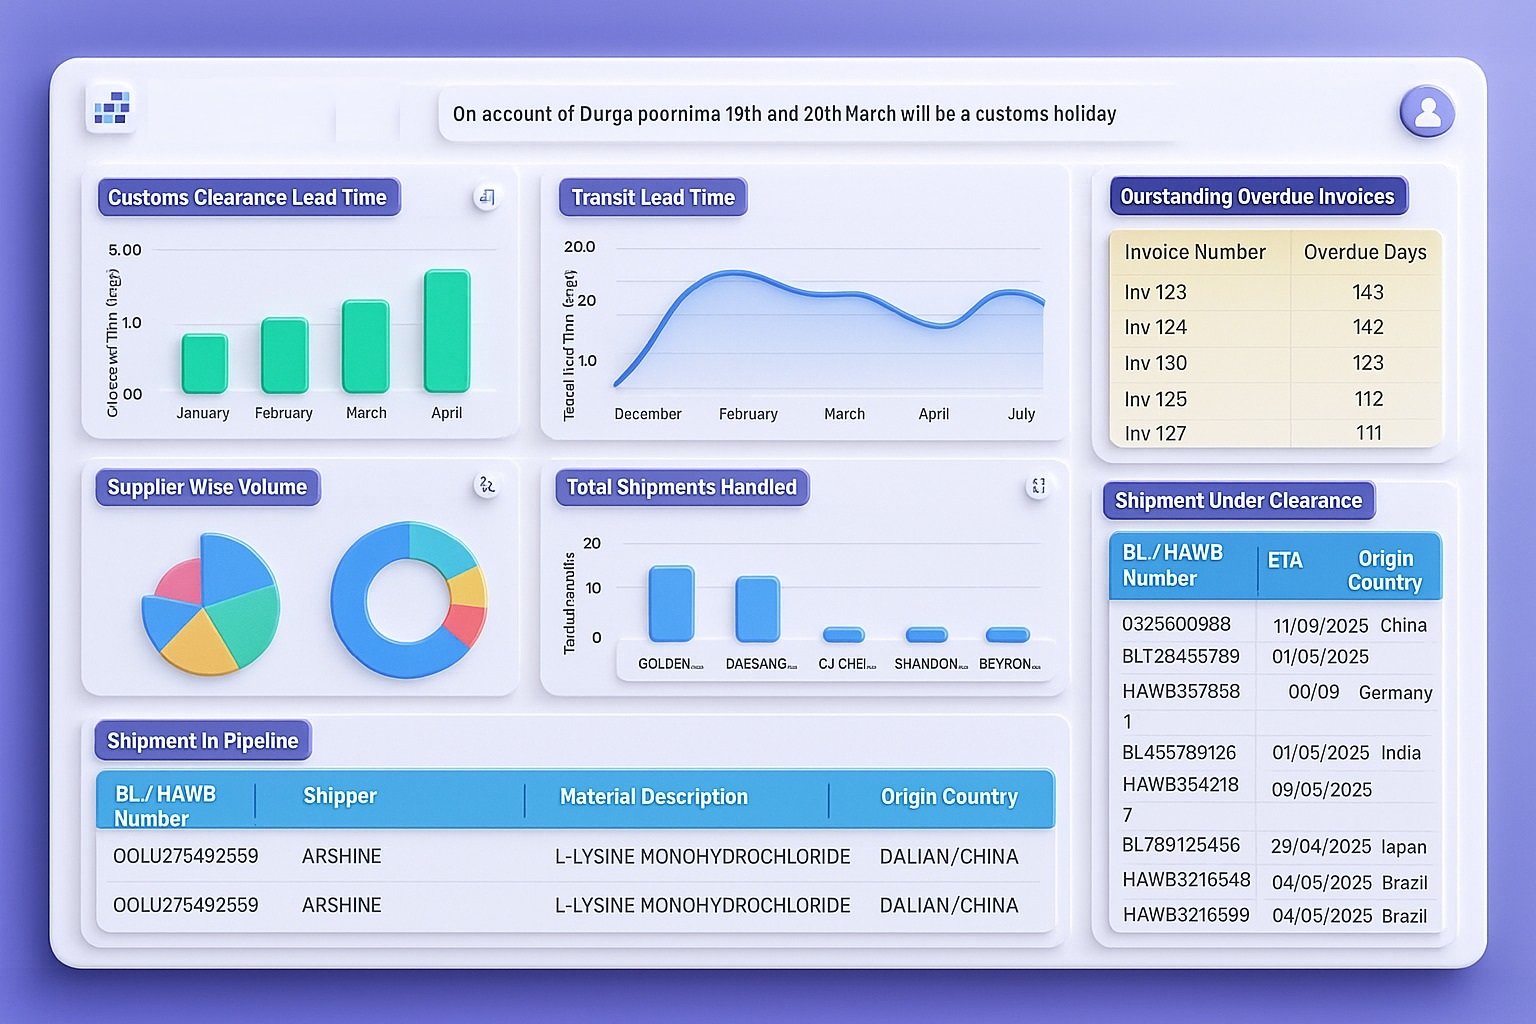This screenshot has height=1024, width=1536.
Task: Sort by ETA column header
Action: pyautogui.click(x=1285, y=561)
